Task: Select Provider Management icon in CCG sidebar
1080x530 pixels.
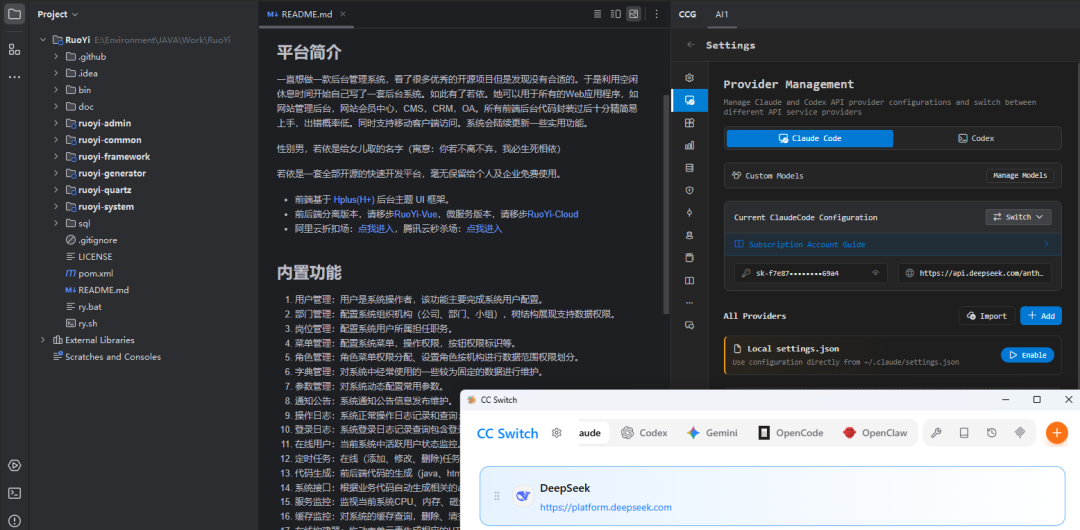Action: tap(689, 101)
